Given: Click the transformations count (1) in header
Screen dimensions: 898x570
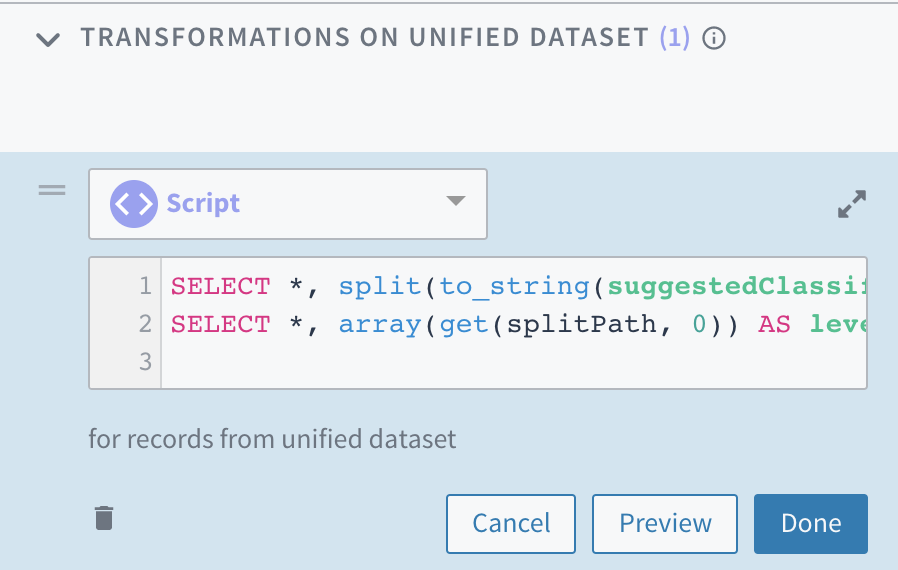Looking at the screenshot, I should (675, 38).
